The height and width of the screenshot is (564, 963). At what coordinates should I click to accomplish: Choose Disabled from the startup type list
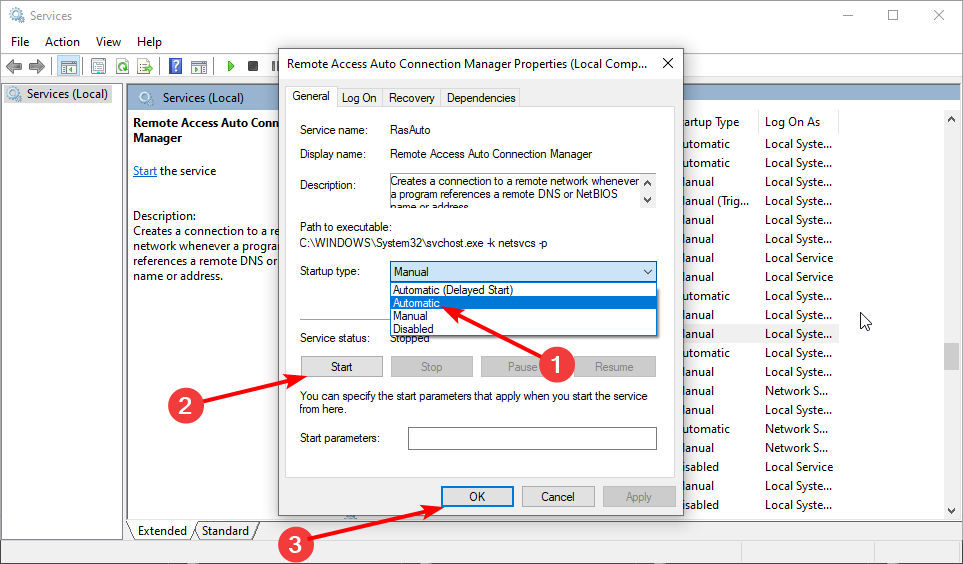[523, 329]
